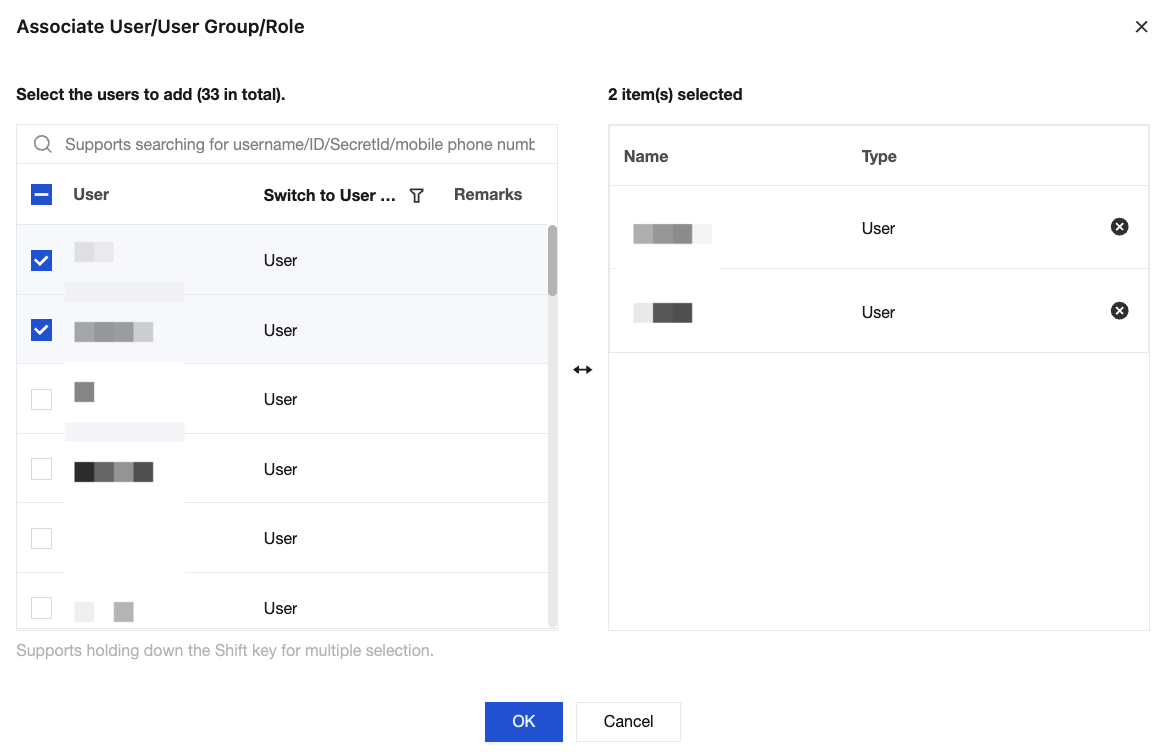Image resolution: width=1168 pixels, height=752 pixels.
Task: Click the user list vertical scrollbar
Action: pyautogui.click(x=552, y=261)
